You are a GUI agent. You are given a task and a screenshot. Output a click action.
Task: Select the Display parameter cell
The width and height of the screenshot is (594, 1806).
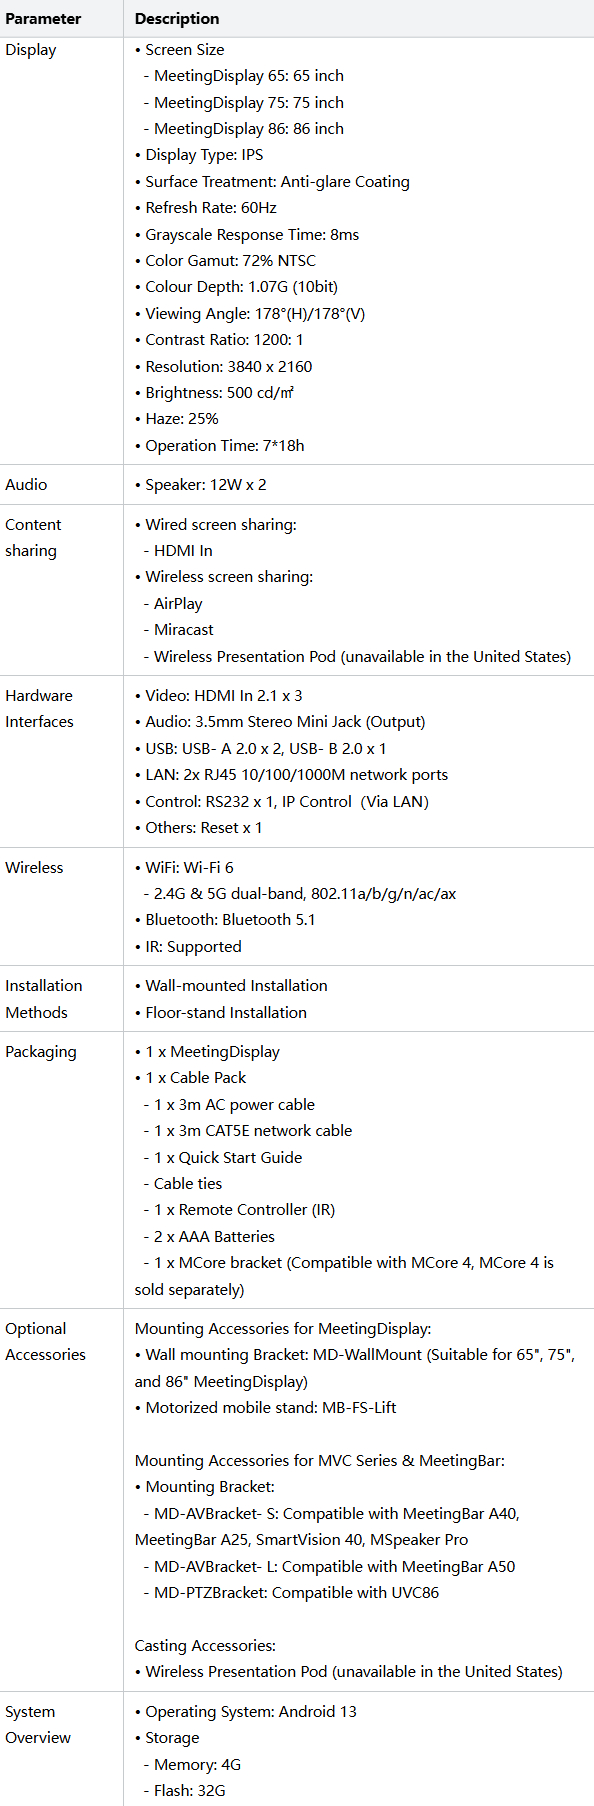point(31,50)
